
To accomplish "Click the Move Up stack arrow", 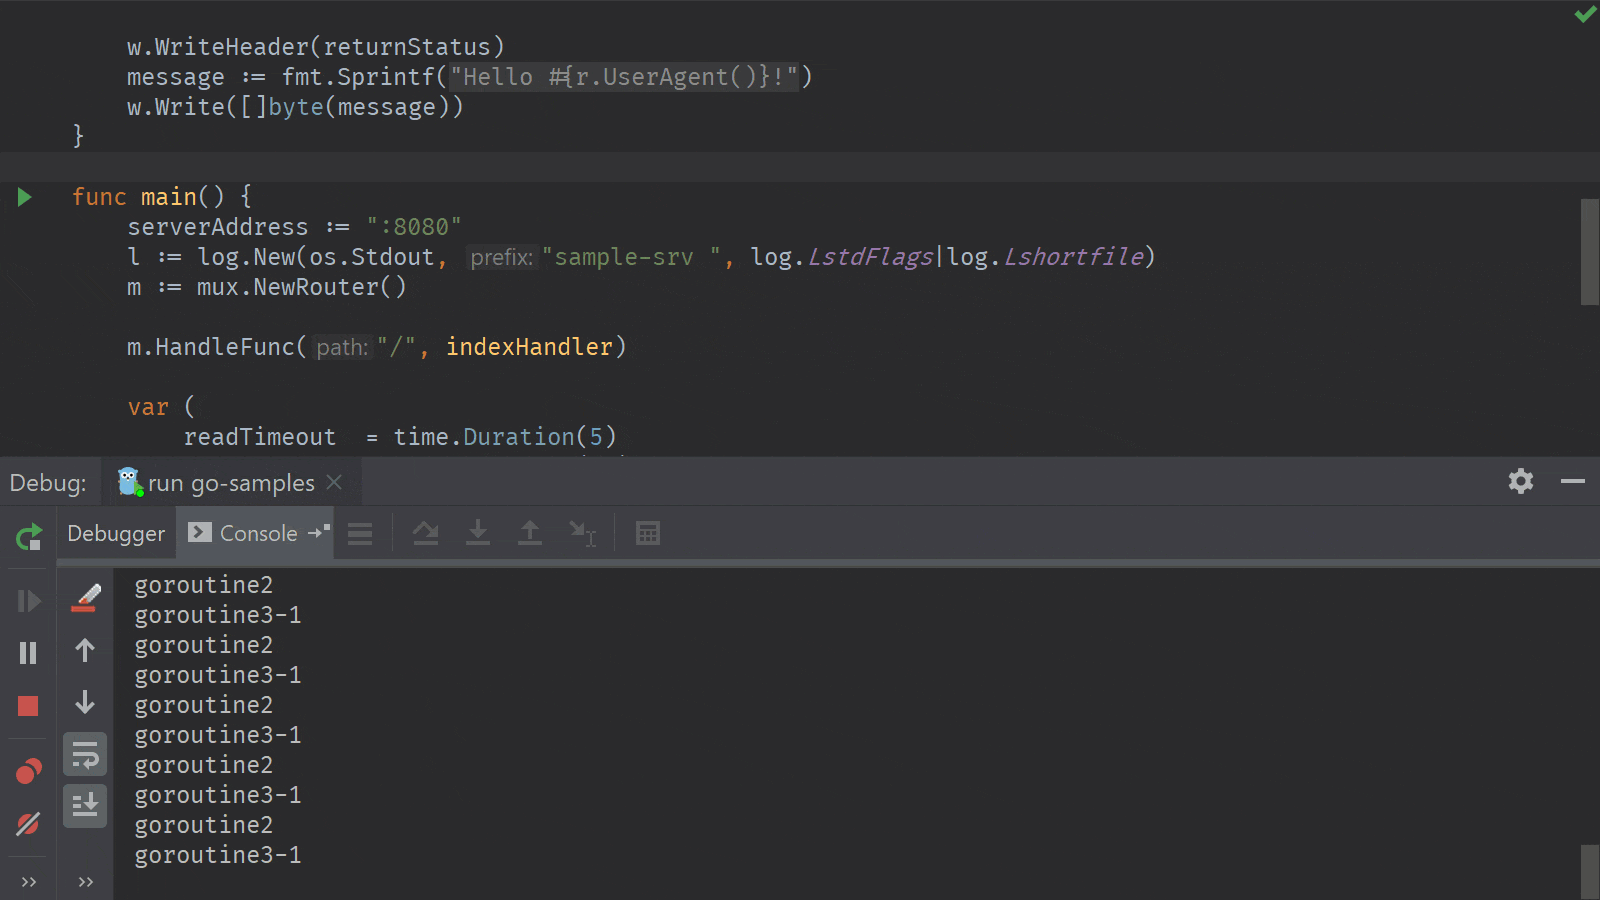I will pos(85,651).
